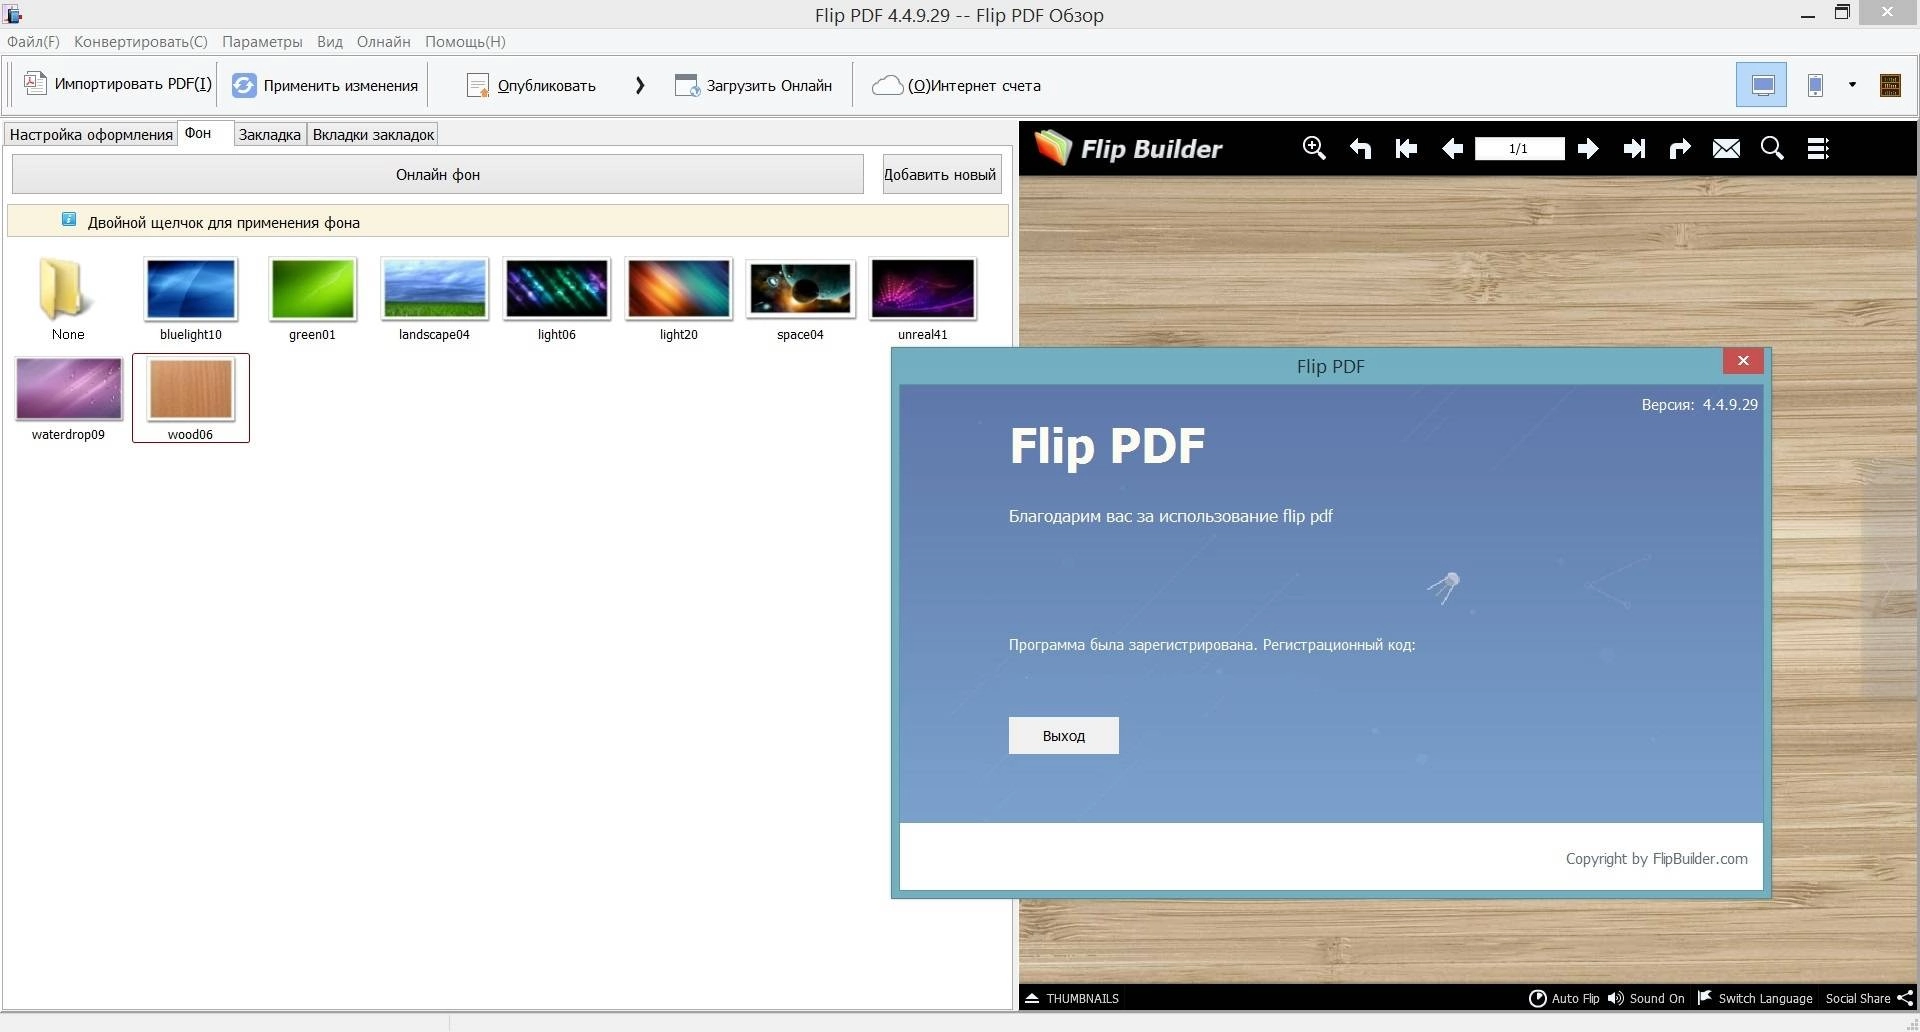
Task: Open the Файл menu
Action: pos(33,42)
